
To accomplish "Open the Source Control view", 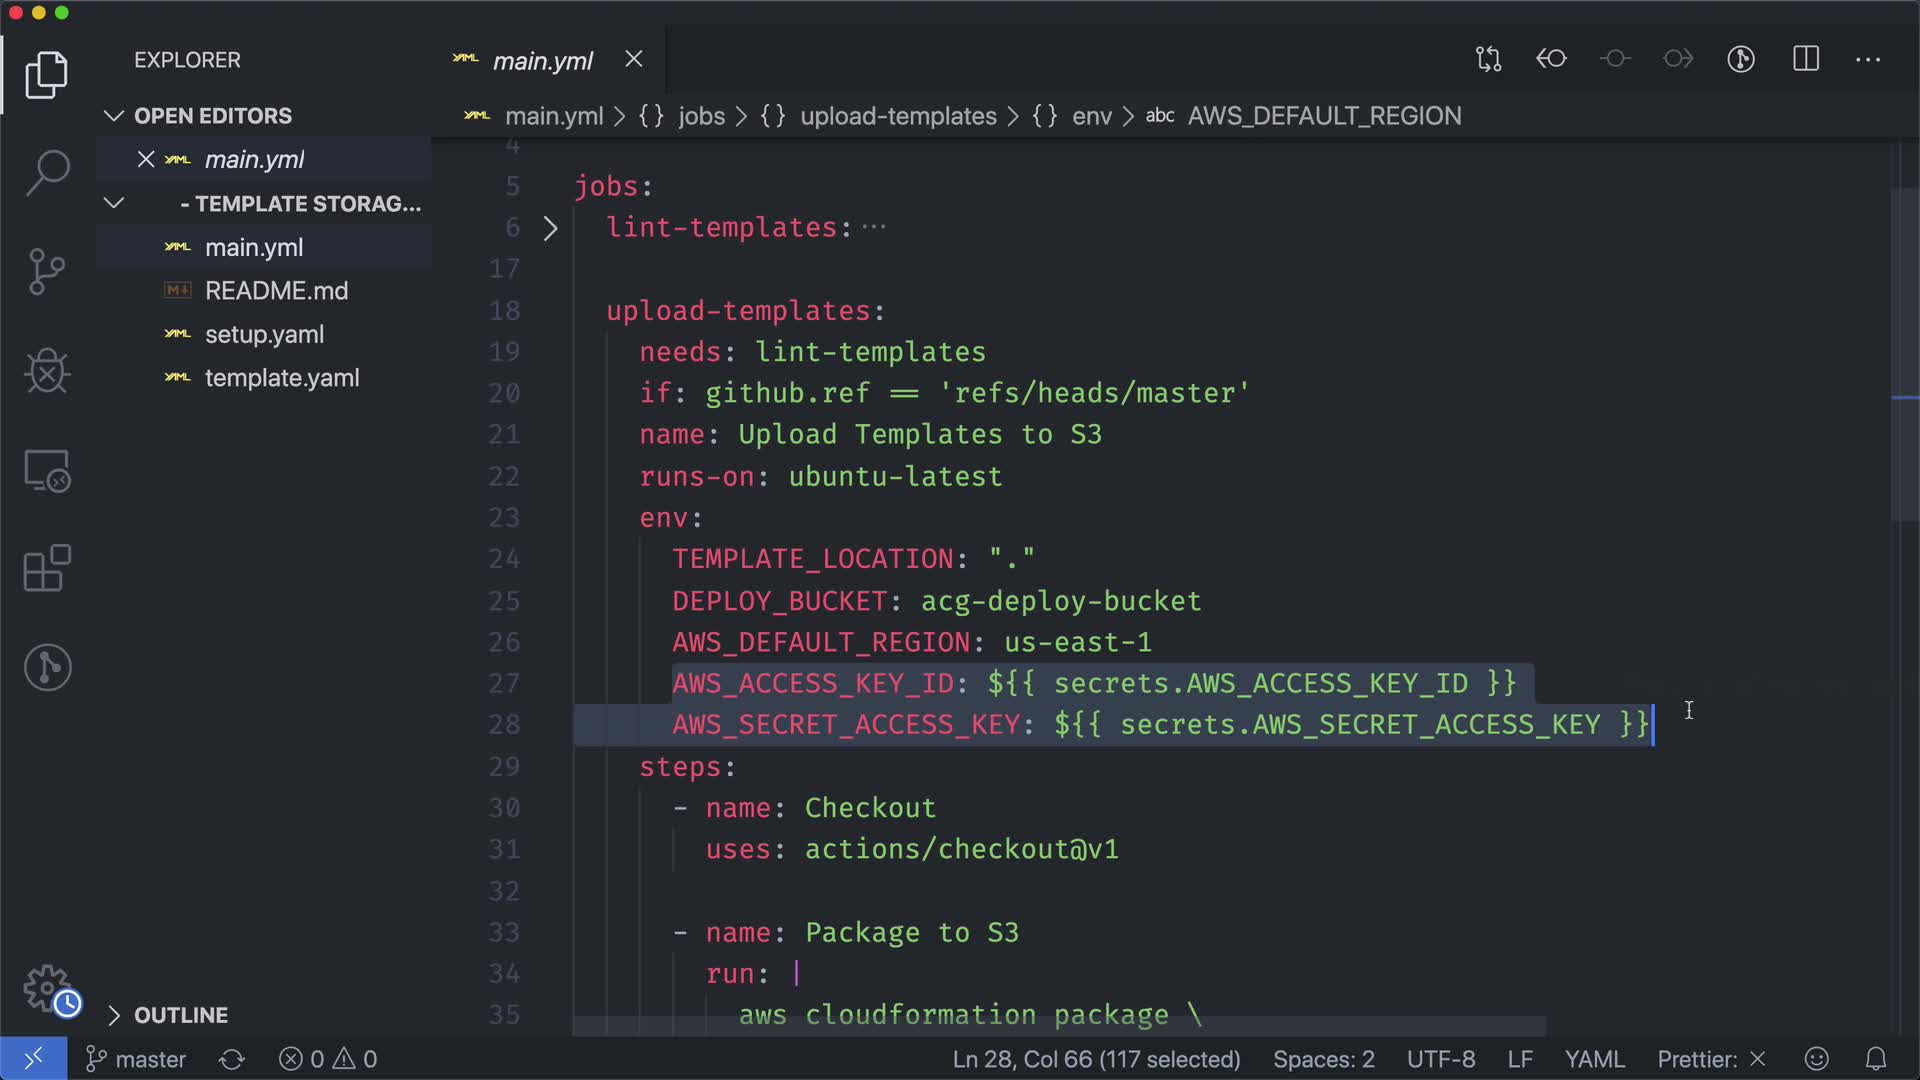I will [x=47, y=271].
